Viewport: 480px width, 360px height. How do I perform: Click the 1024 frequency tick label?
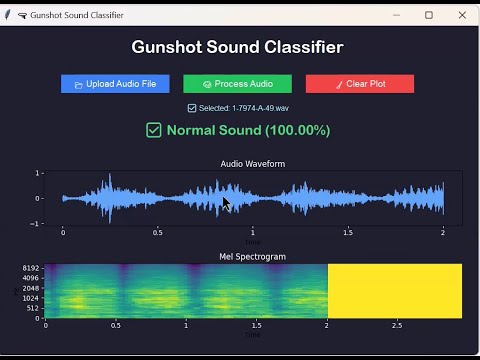[31, 298]
